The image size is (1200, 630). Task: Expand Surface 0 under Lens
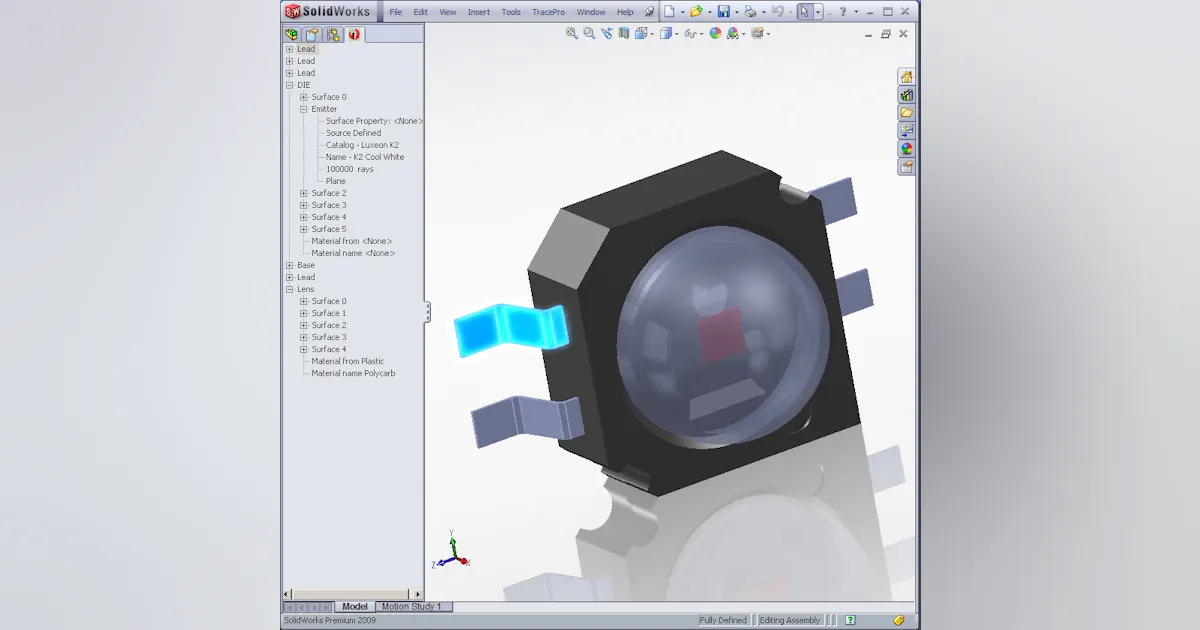tap(303, 301)
